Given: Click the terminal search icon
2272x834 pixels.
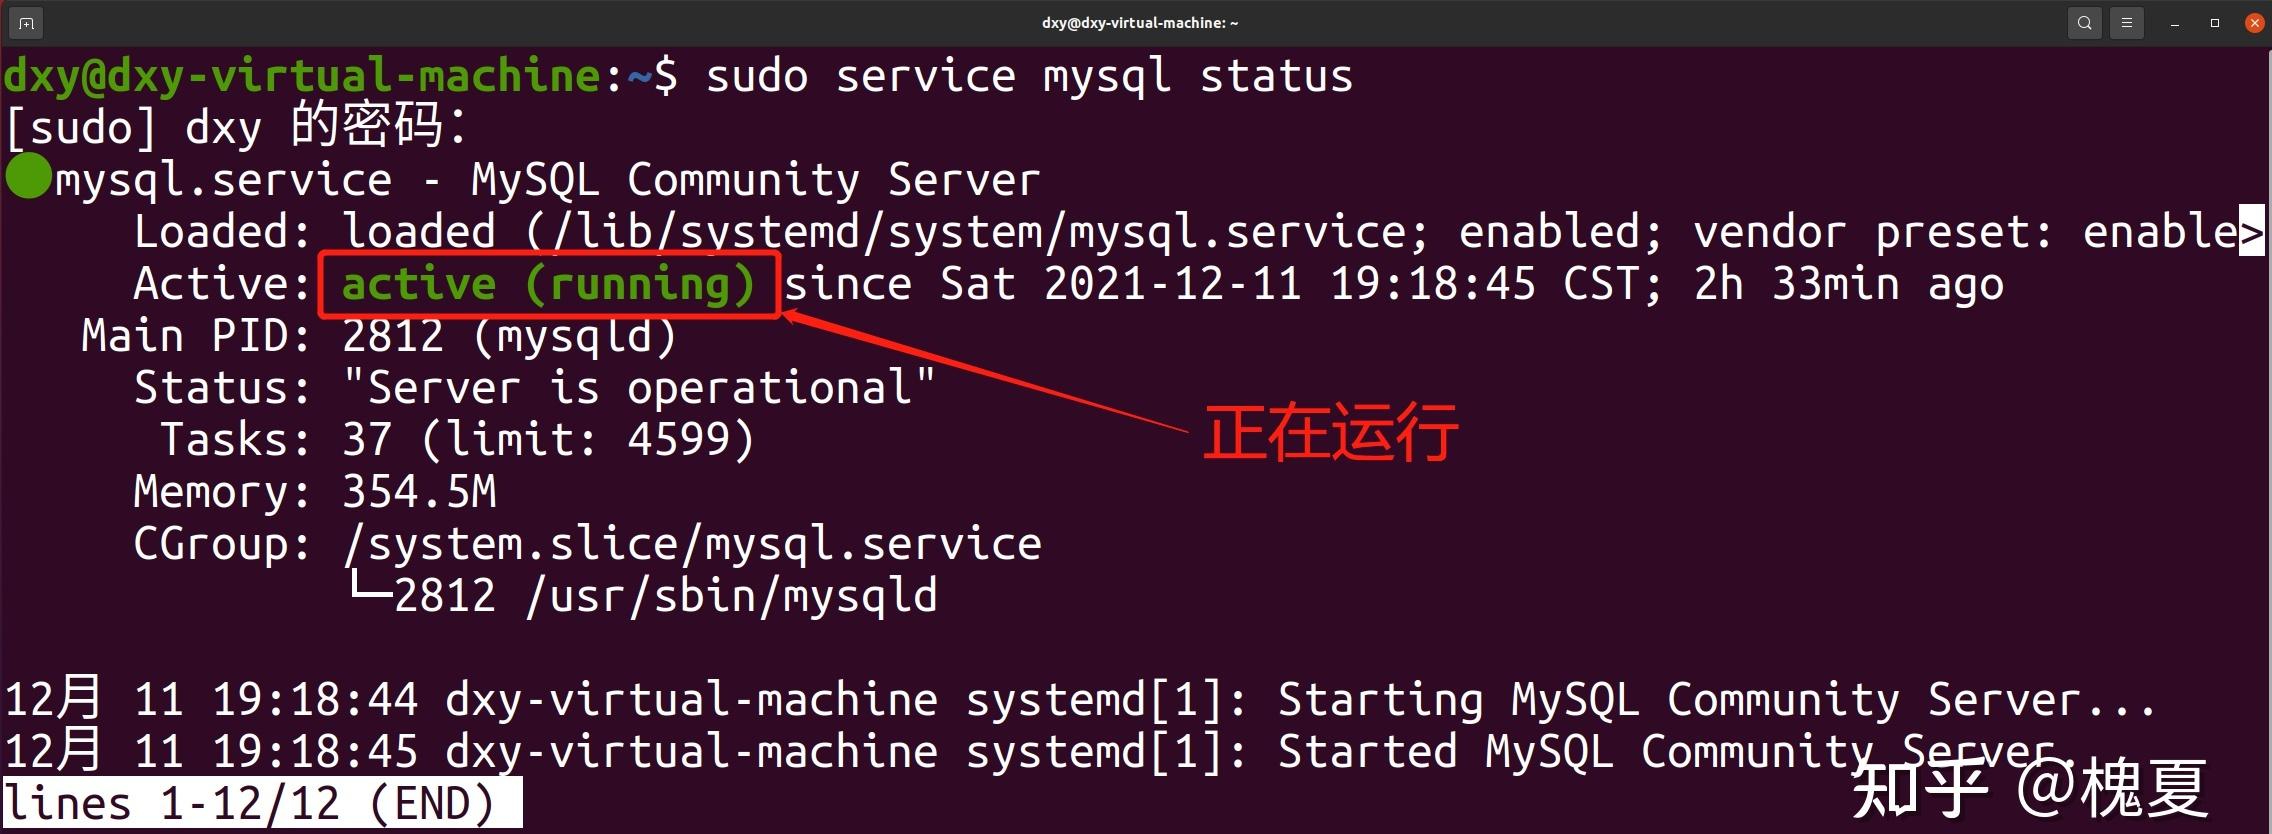Looking at the screenshot, I should [x=2084, y=23].
